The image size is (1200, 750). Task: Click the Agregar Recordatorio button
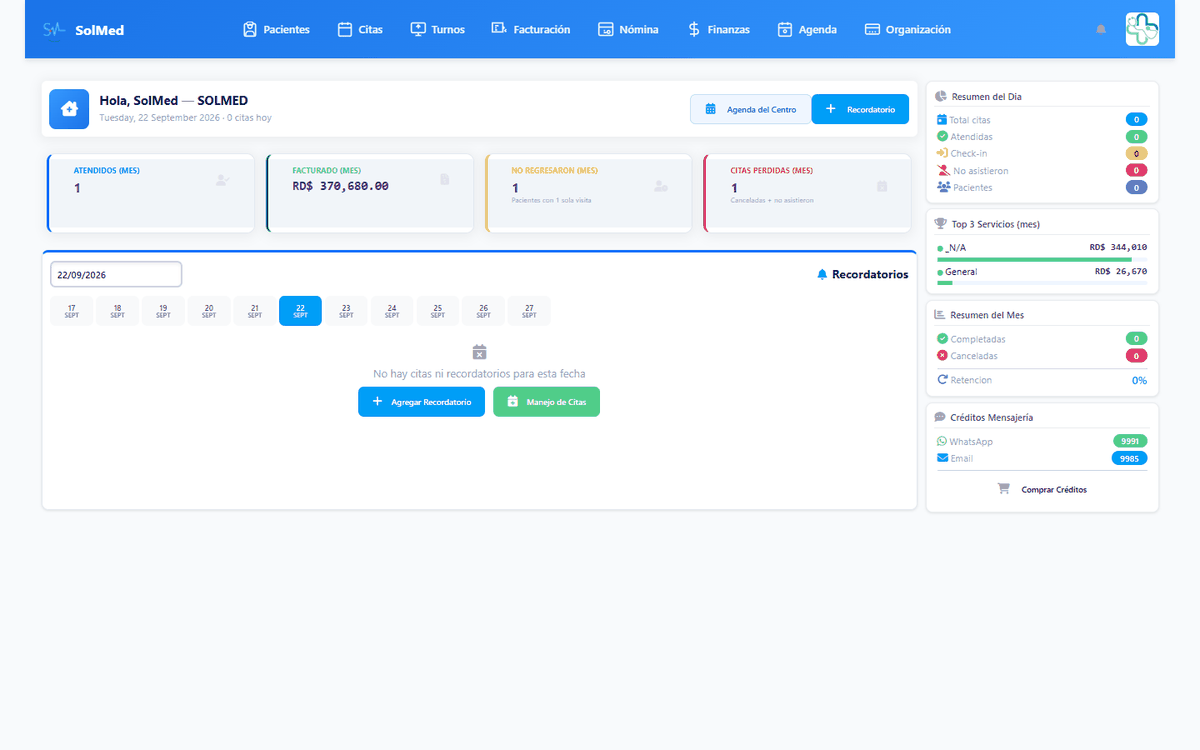(421, 402)
